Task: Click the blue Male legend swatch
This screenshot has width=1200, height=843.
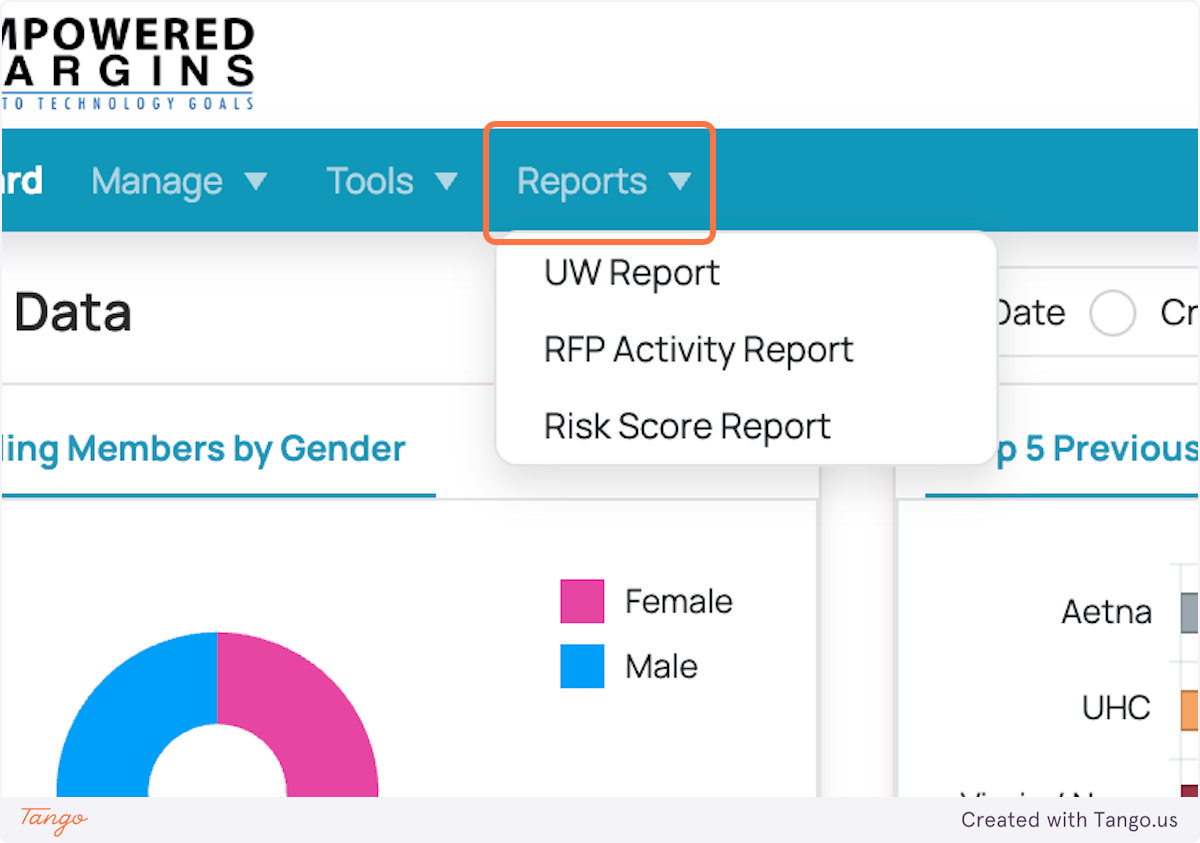Action: point(583,666)
